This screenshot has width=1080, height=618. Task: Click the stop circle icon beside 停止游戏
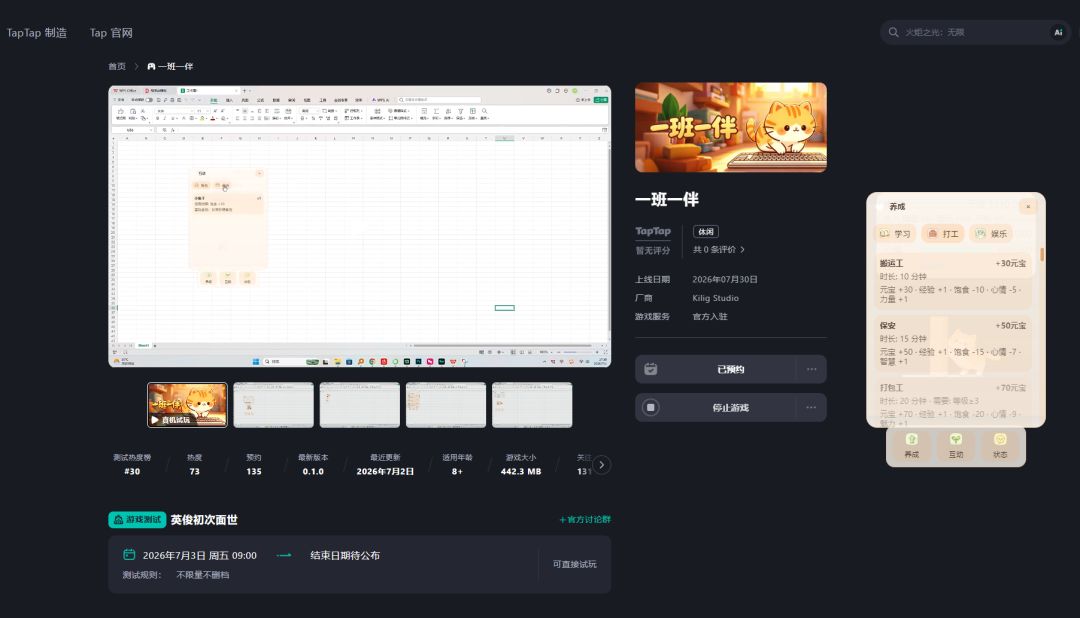click(650, 408)
